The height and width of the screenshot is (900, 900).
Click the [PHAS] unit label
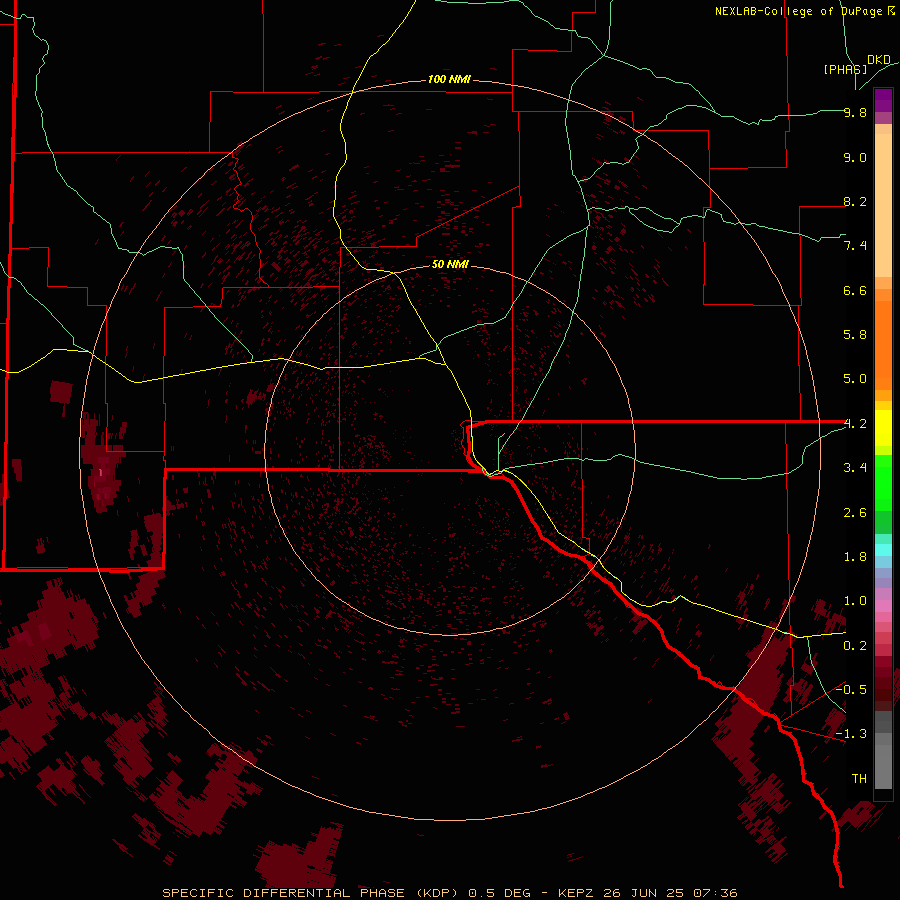(845, 69)
